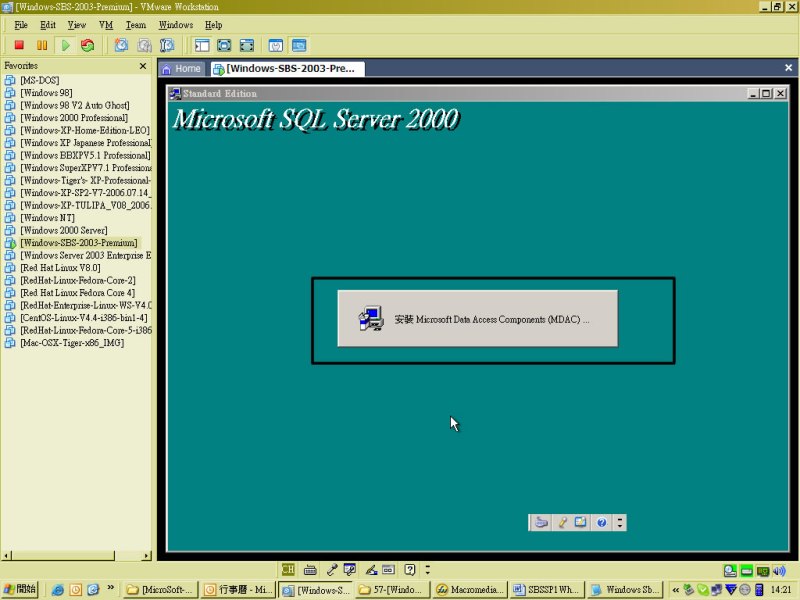
Task: Click the Suspend (pause) toolbar button
Action: 42,45
